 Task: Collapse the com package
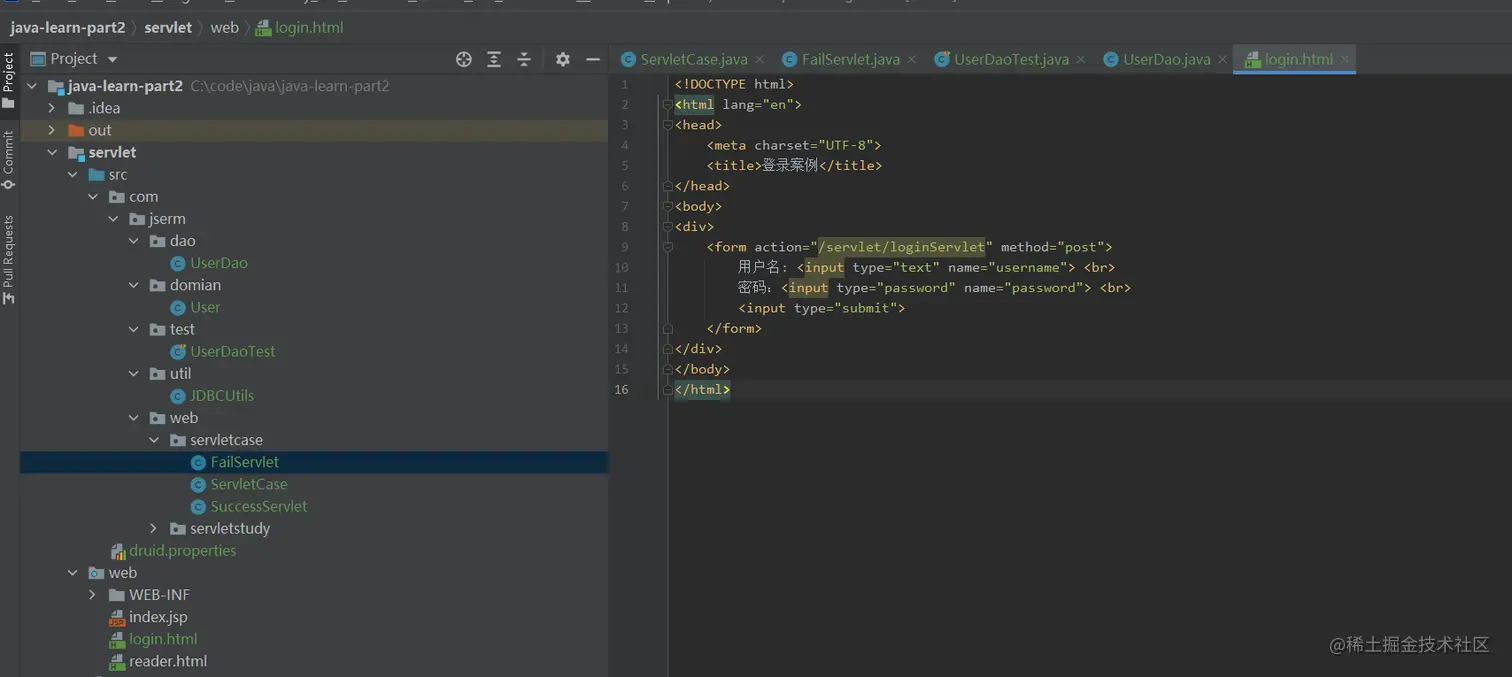93,197
